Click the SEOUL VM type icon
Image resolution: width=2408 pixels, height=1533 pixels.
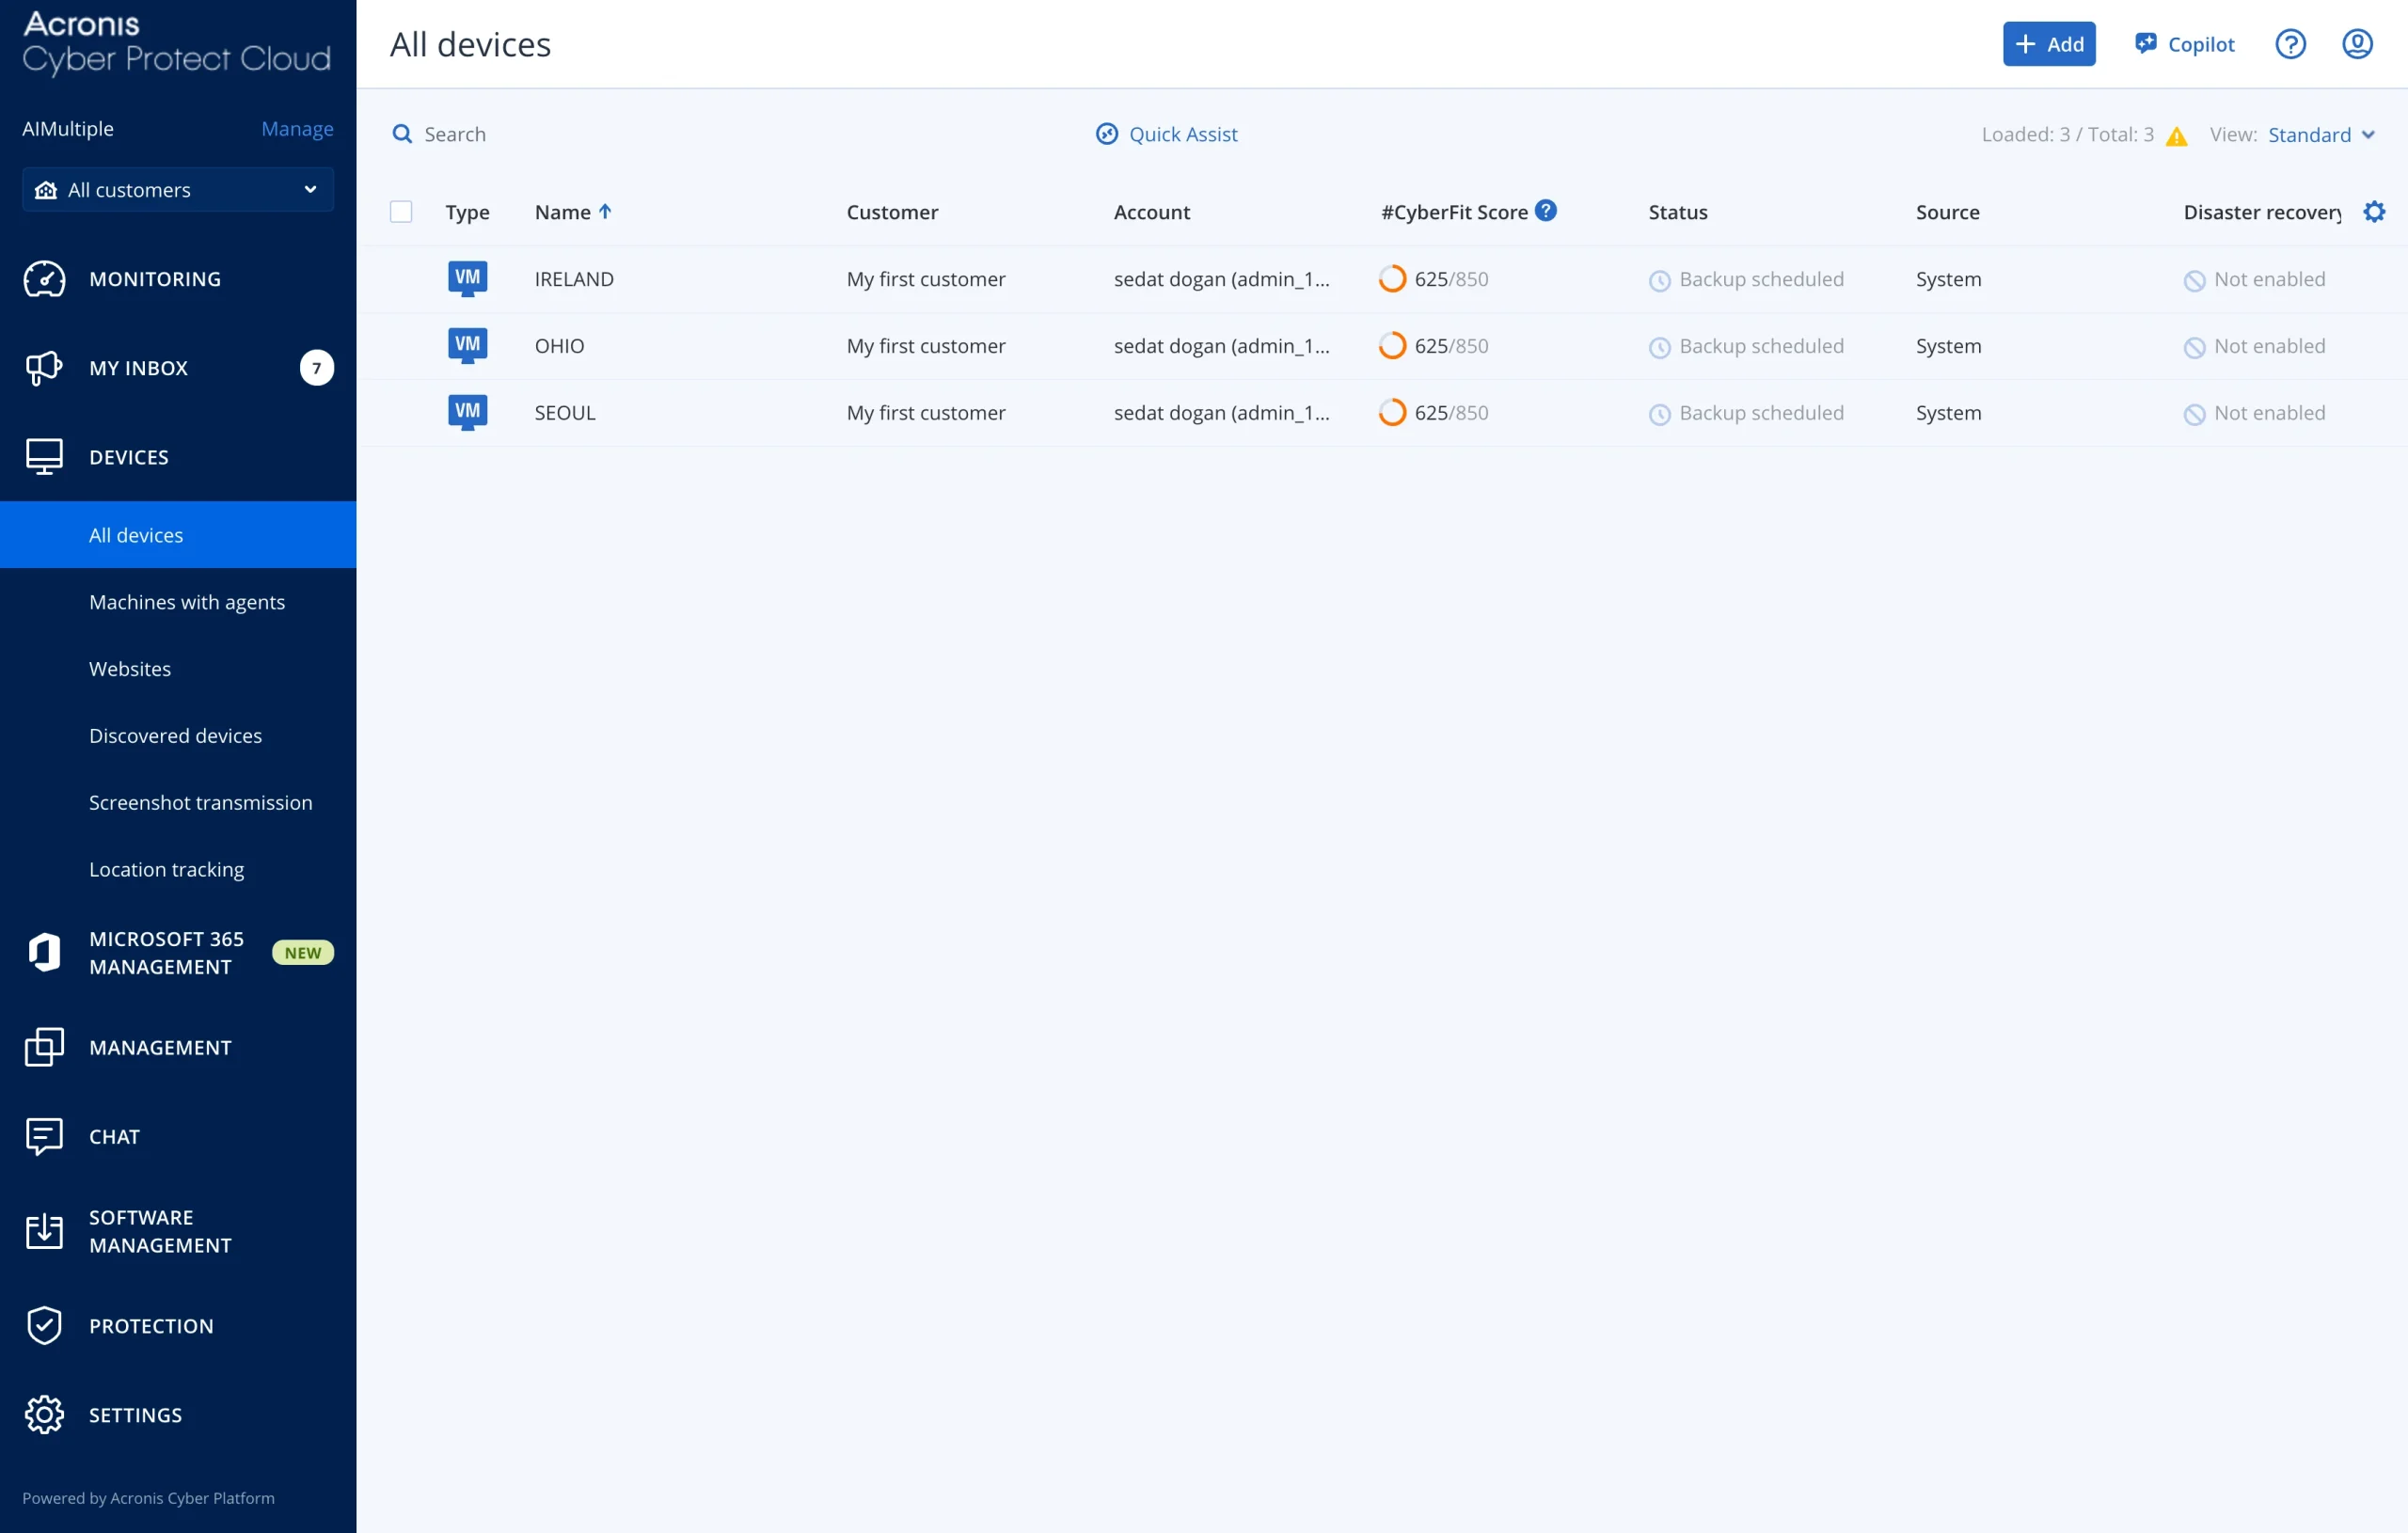(x=467, y=412)
